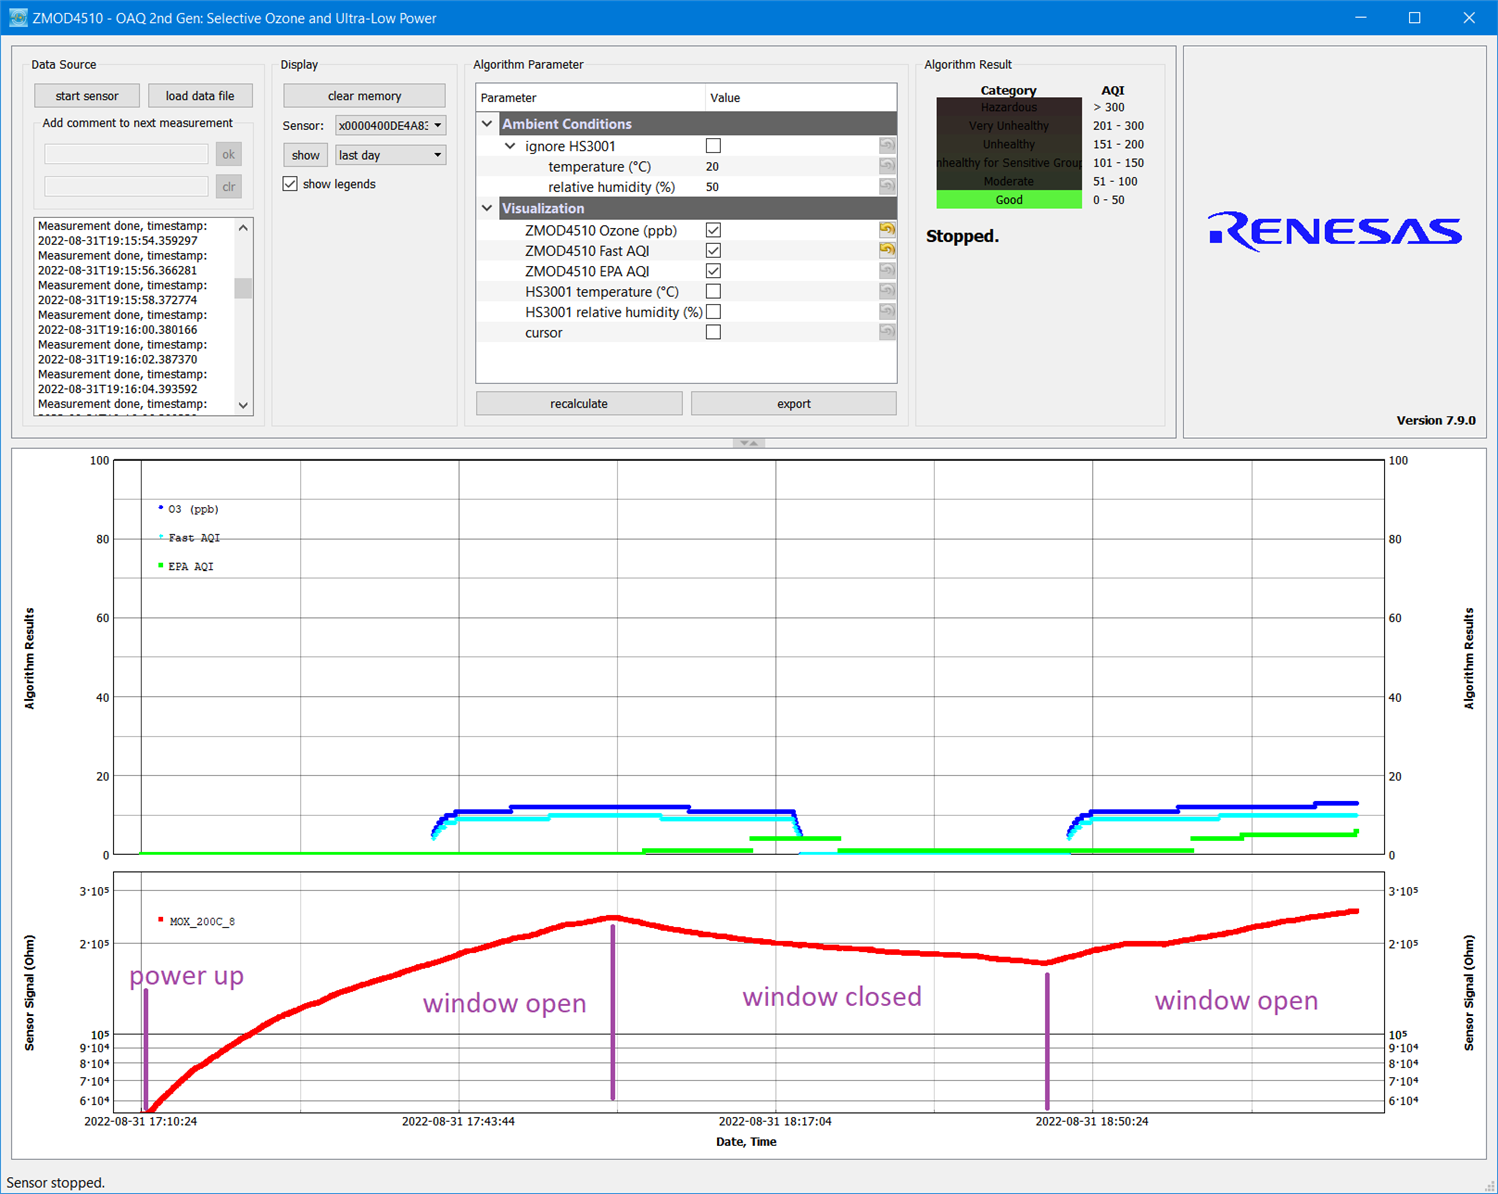Reset ZMOD4510 Ozone (ppb) visualization icon
The image size is (1498, 1194).
coord(887,230)
